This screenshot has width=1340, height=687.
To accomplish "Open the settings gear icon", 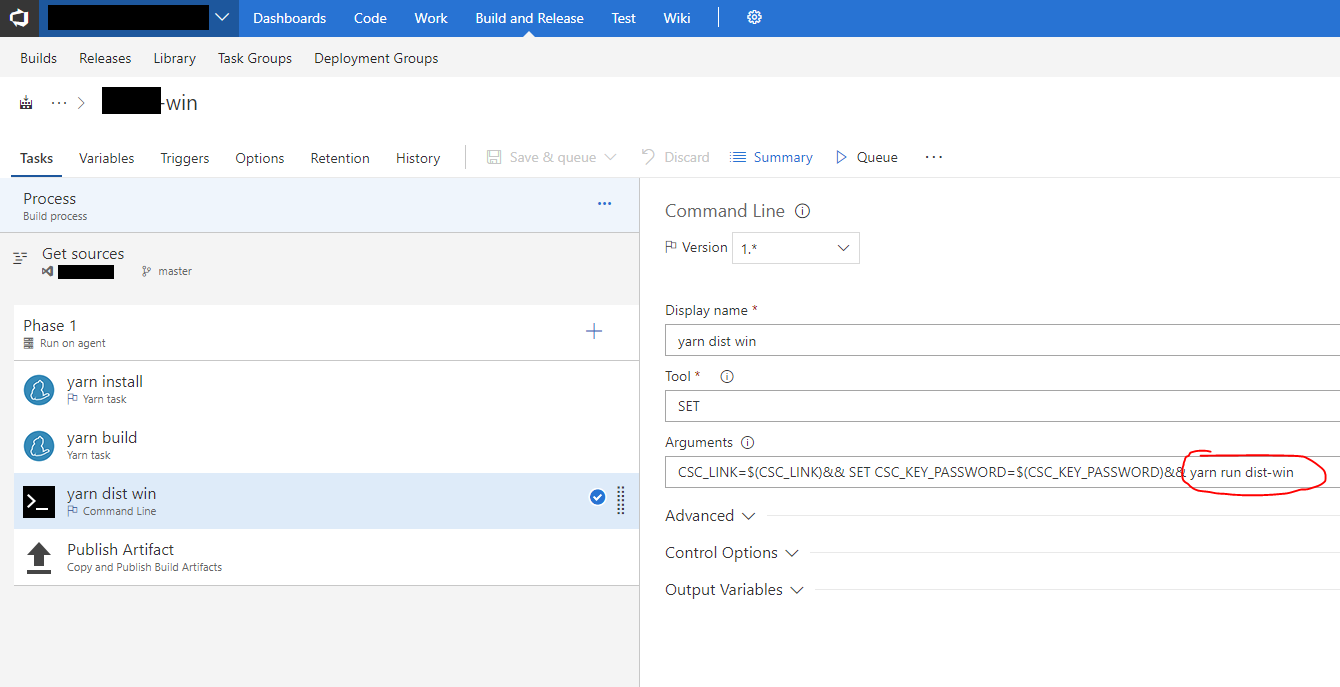I will 754,18.
